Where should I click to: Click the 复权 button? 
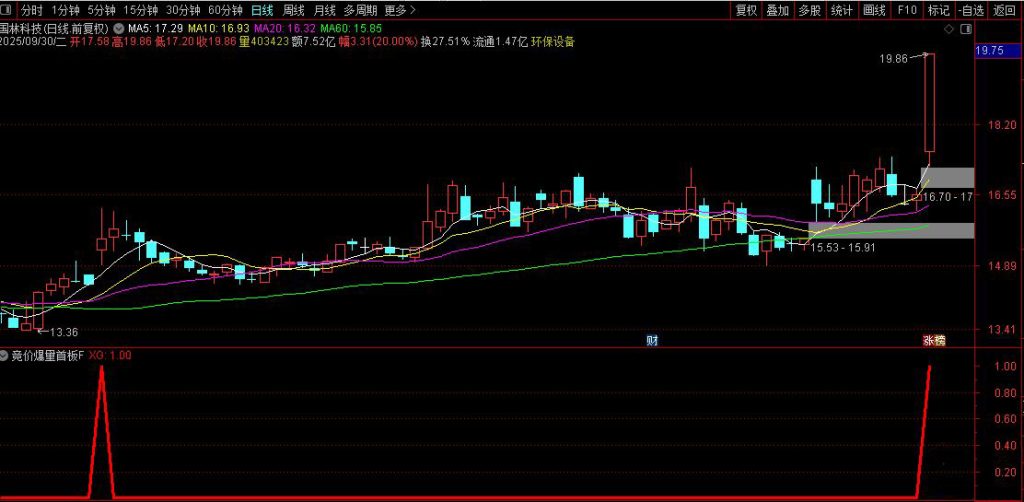746,10
